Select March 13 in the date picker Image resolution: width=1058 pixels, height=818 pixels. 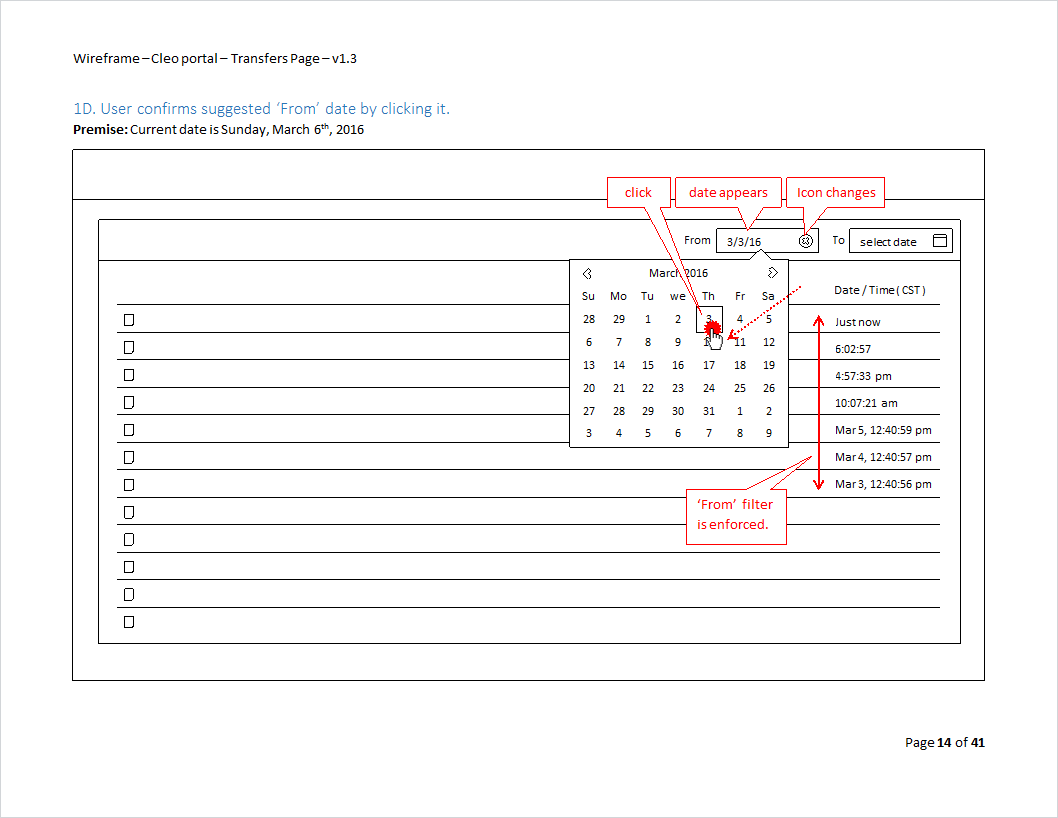point(589,365)
